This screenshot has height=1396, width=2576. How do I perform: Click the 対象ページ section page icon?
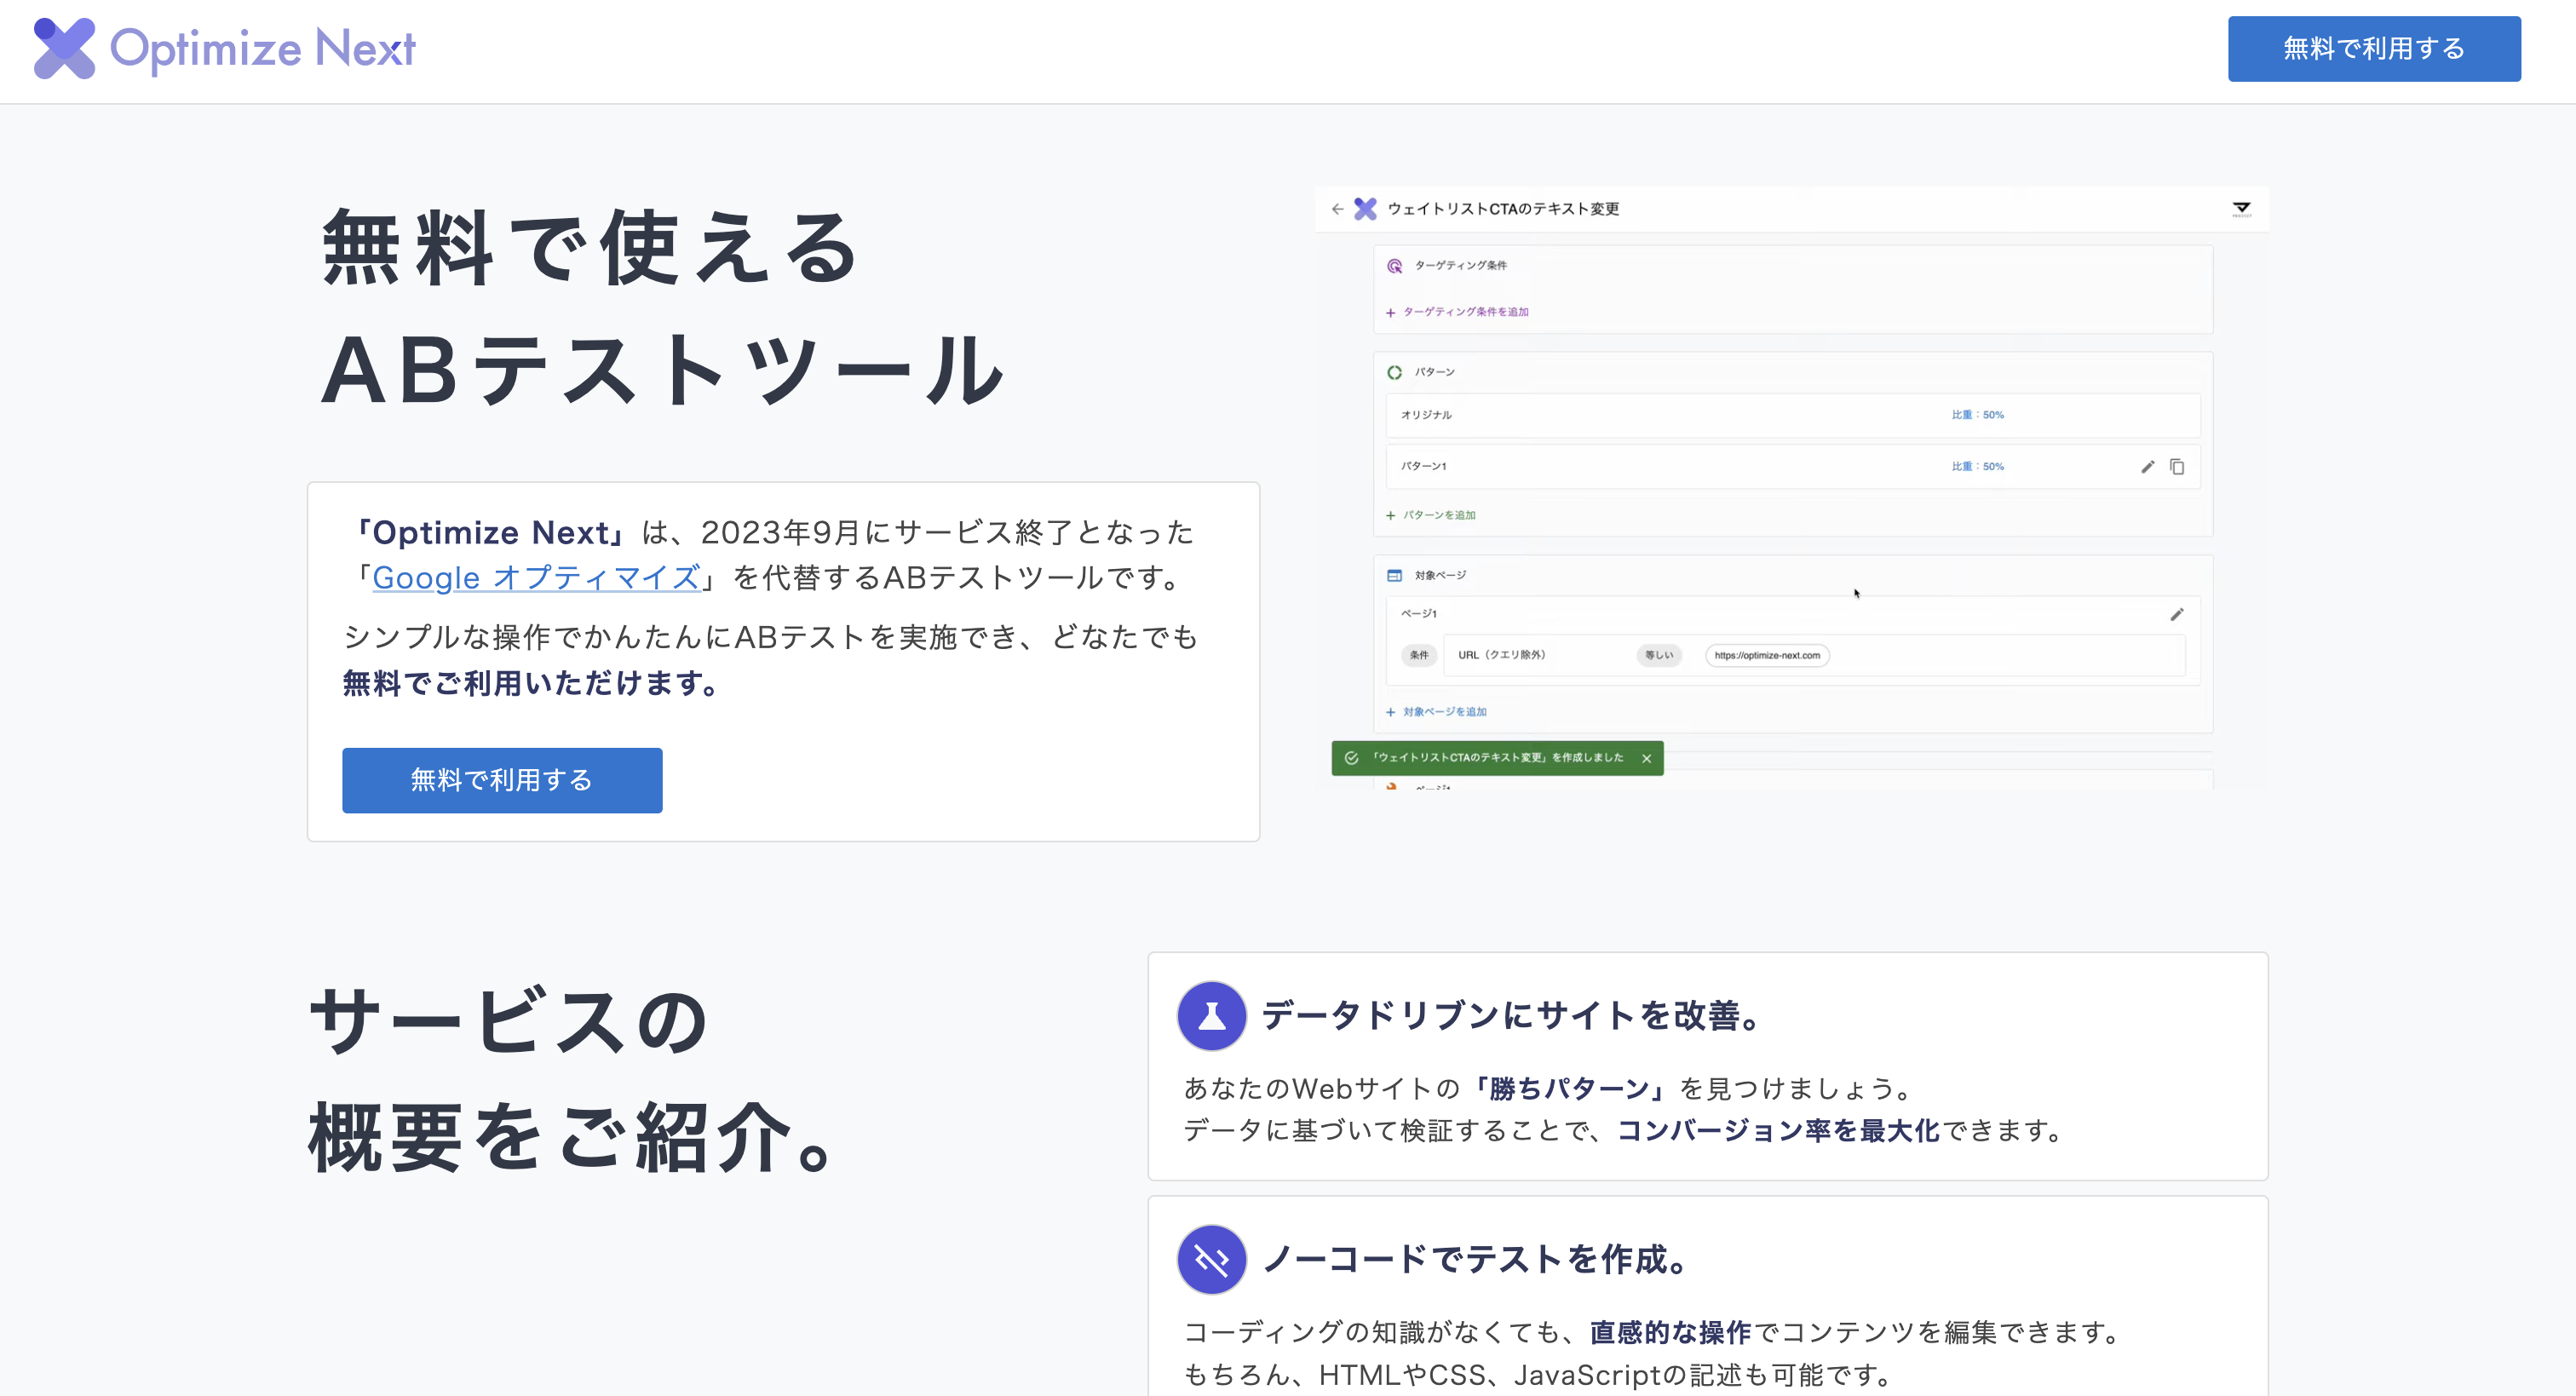(x=1394, y=575)
